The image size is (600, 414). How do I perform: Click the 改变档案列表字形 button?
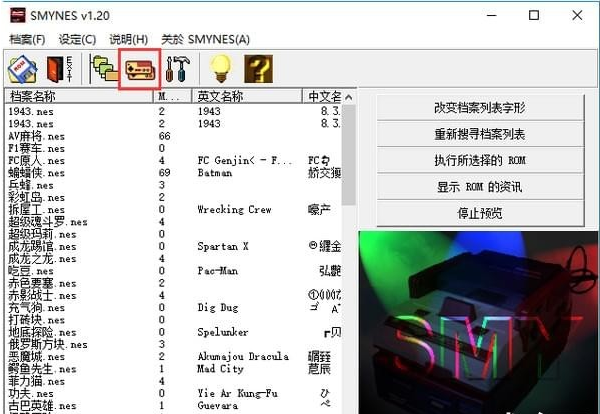click(x=480, y=108)
